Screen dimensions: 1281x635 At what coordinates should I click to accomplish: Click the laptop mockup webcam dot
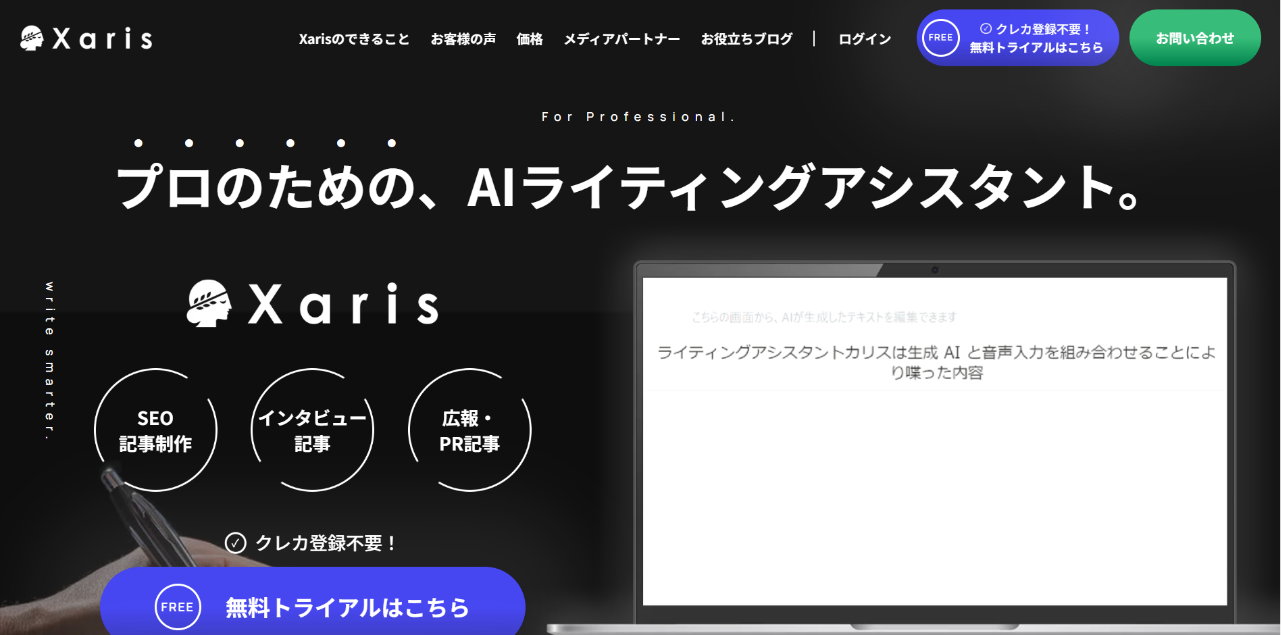(x=934, y=270)
